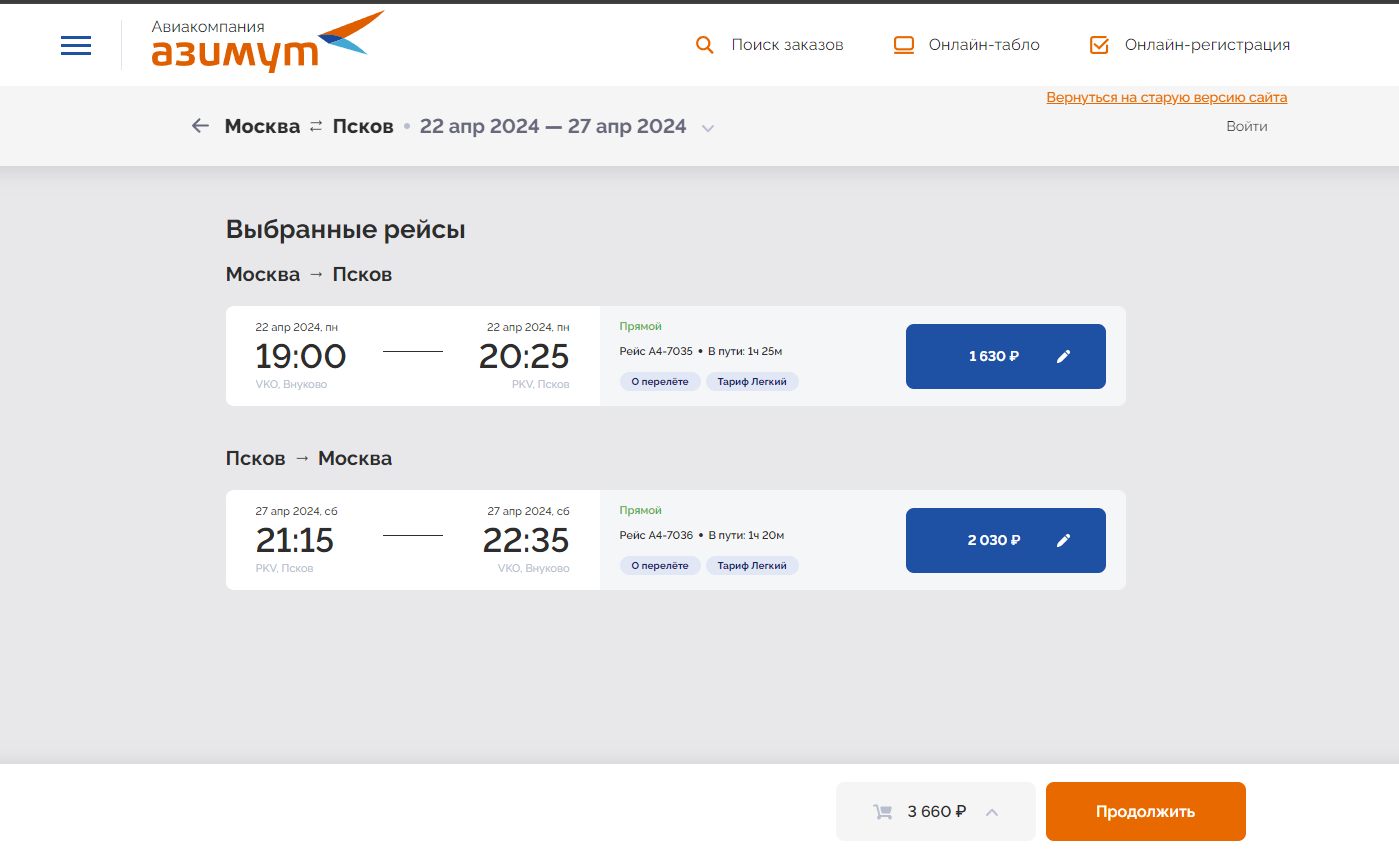Click the online check-in checkbox icon
Viewport: 1399px width, 854px height.
click(1099, 45)
